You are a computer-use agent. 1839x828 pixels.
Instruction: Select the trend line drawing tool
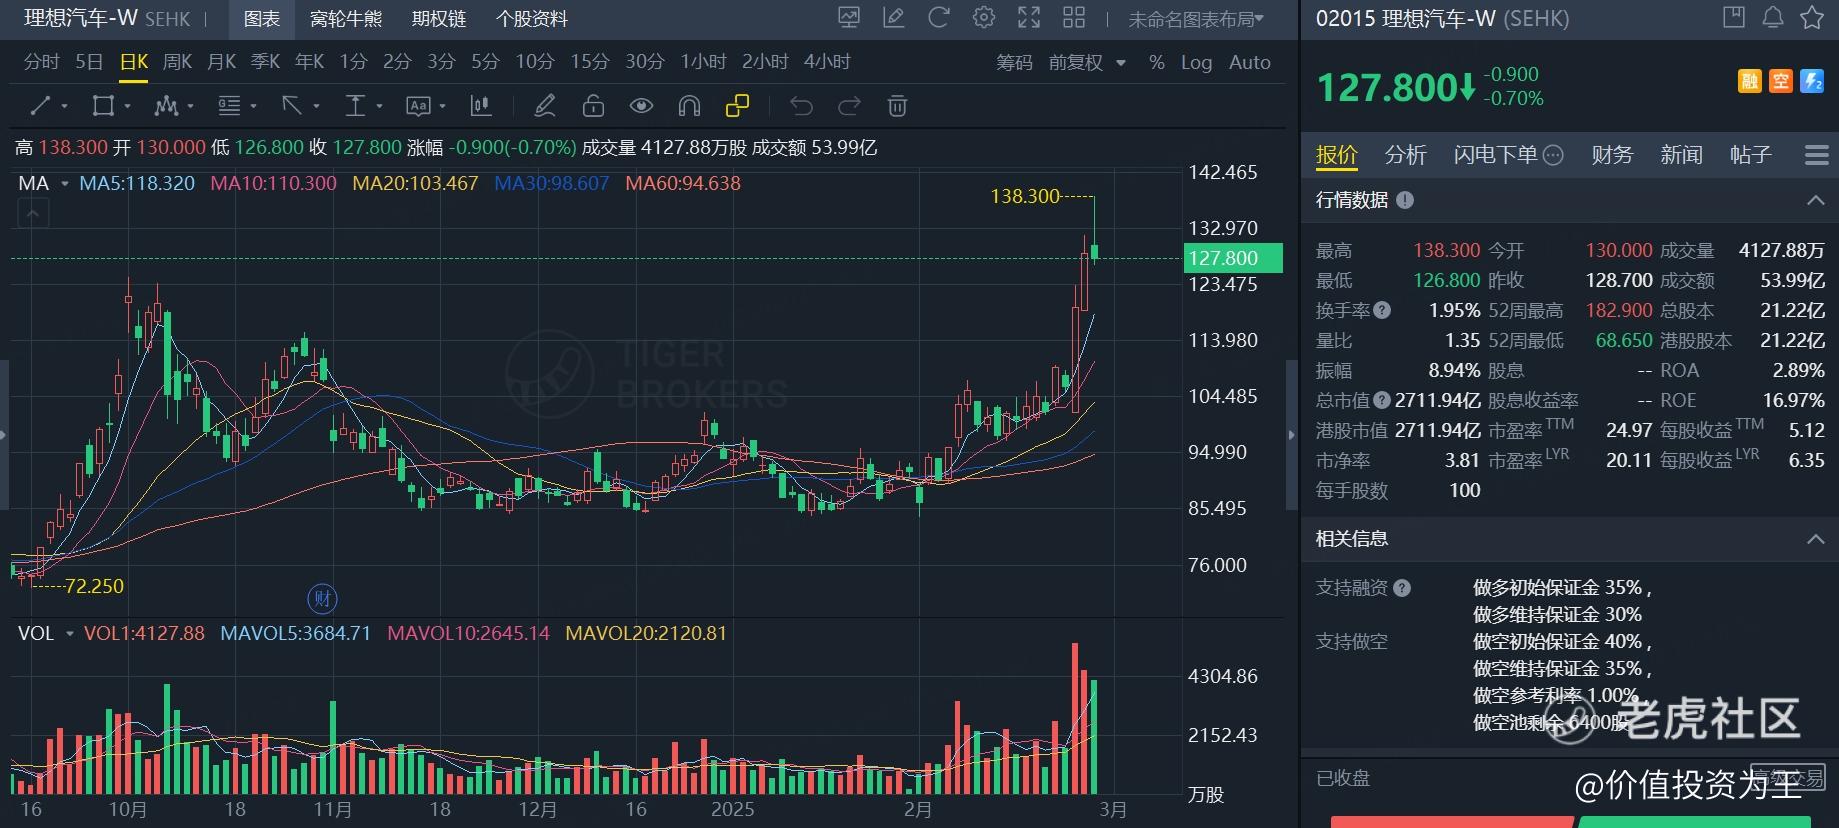(41, 105)
